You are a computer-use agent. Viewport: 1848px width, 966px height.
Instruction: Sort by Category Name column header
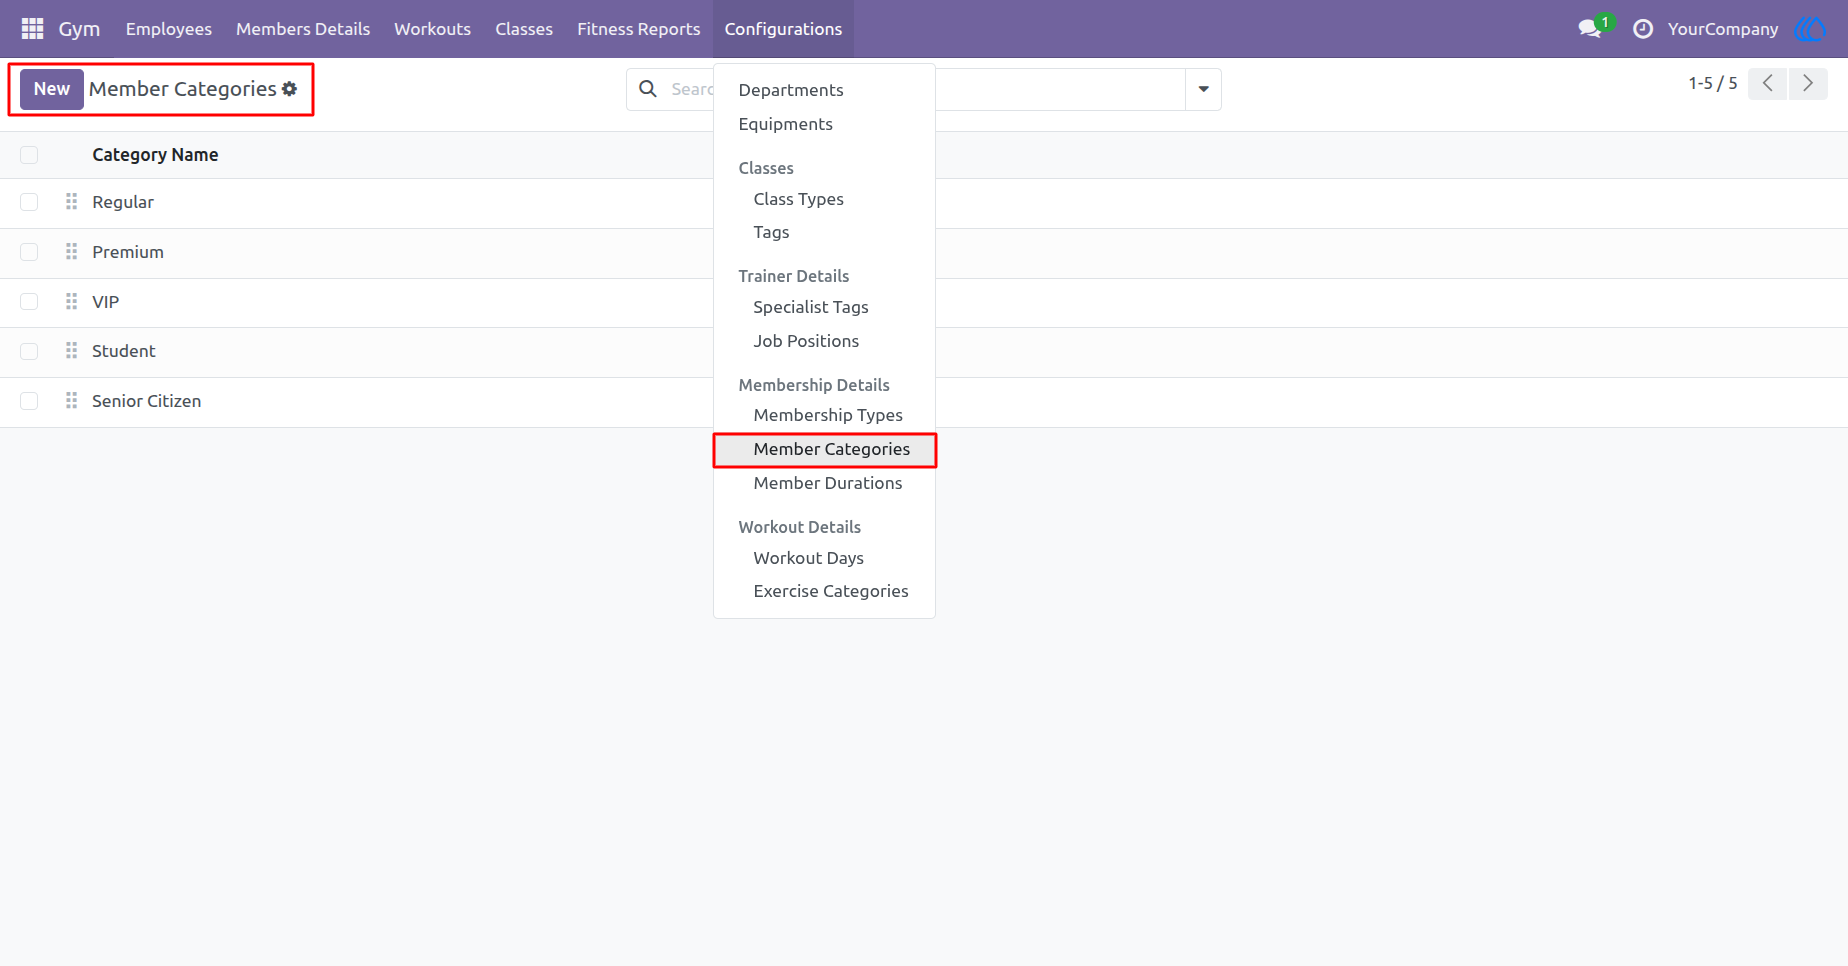(x=155, y=155)
